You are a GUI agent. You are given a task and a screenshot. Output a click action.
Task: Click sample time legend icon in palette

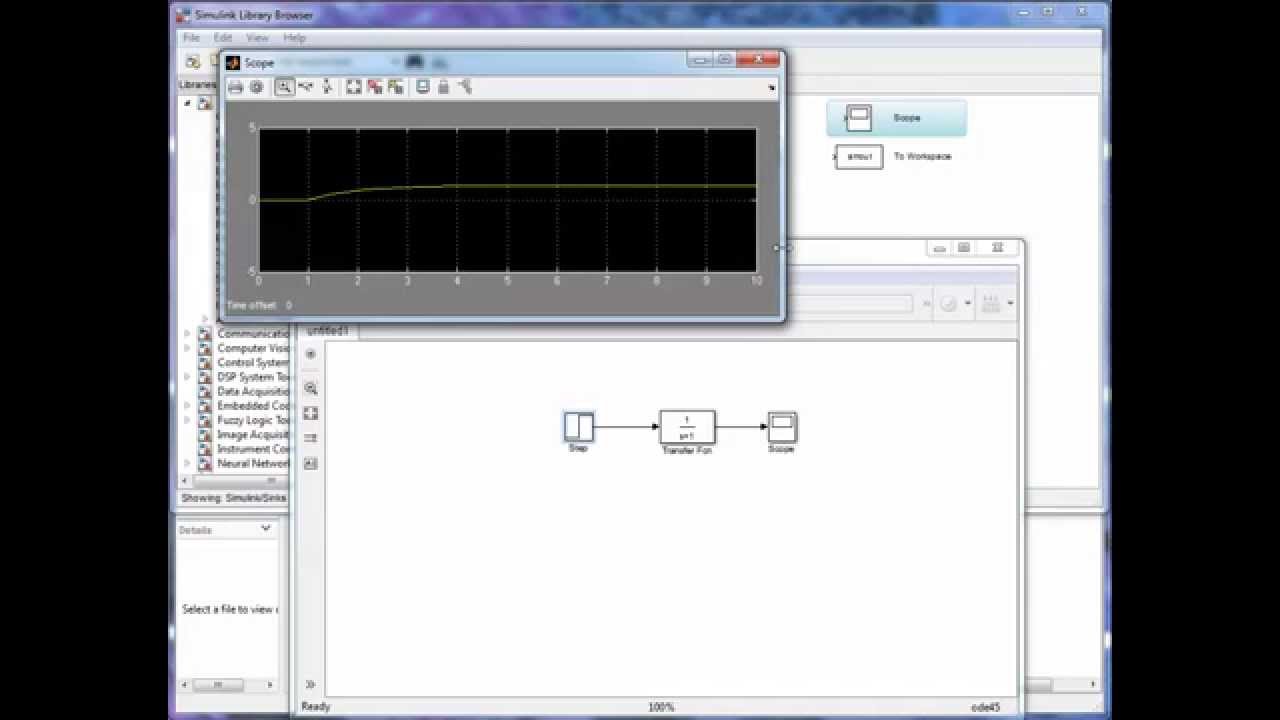[x=311, y=438]
